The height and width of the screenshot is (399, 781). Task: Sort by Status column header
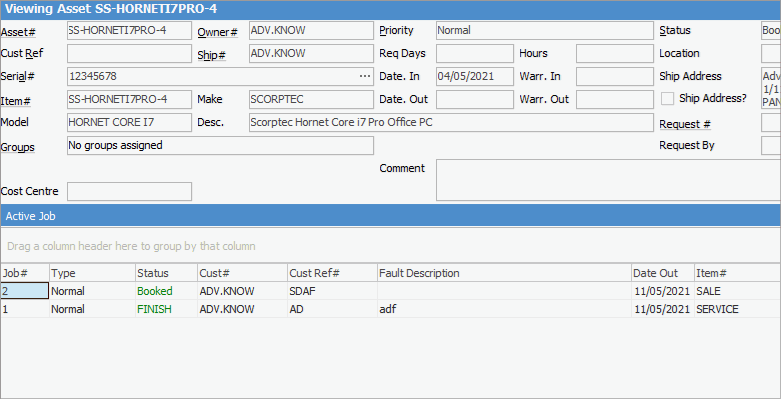[x=166, y=273]
